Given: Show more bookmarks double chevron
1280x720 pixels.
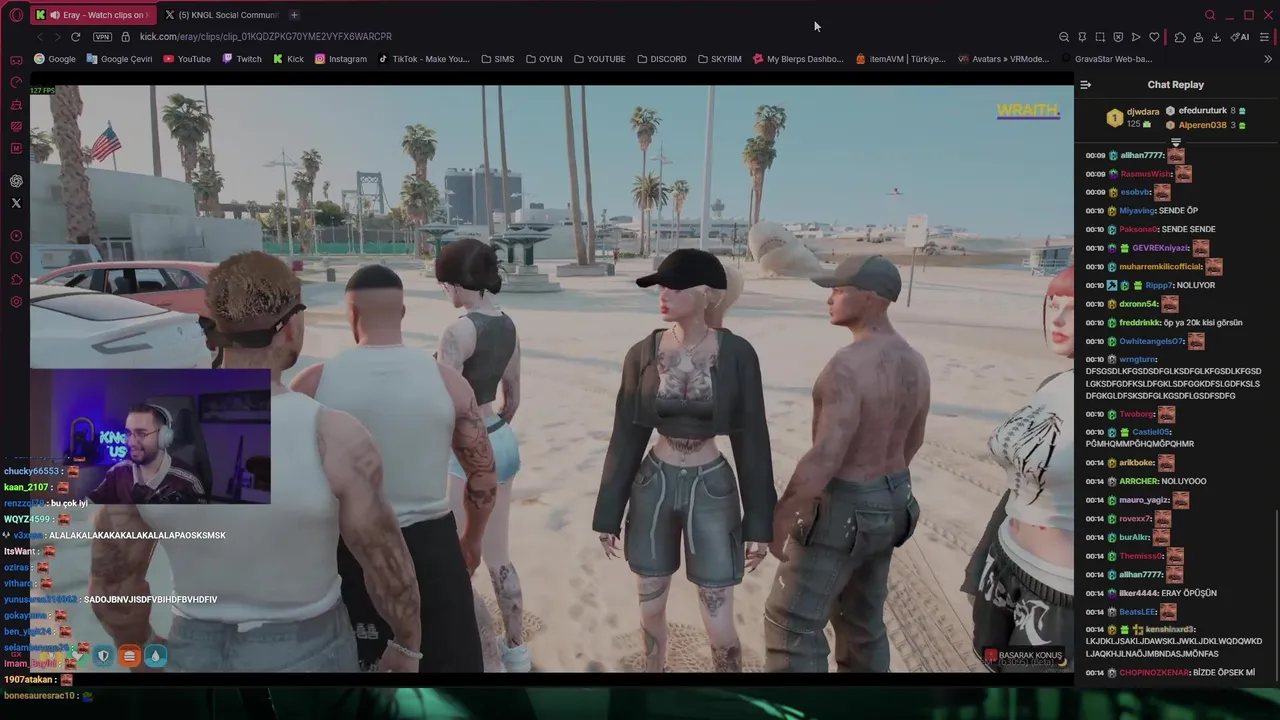Looking at the screenshot, I should (1268, 59).
